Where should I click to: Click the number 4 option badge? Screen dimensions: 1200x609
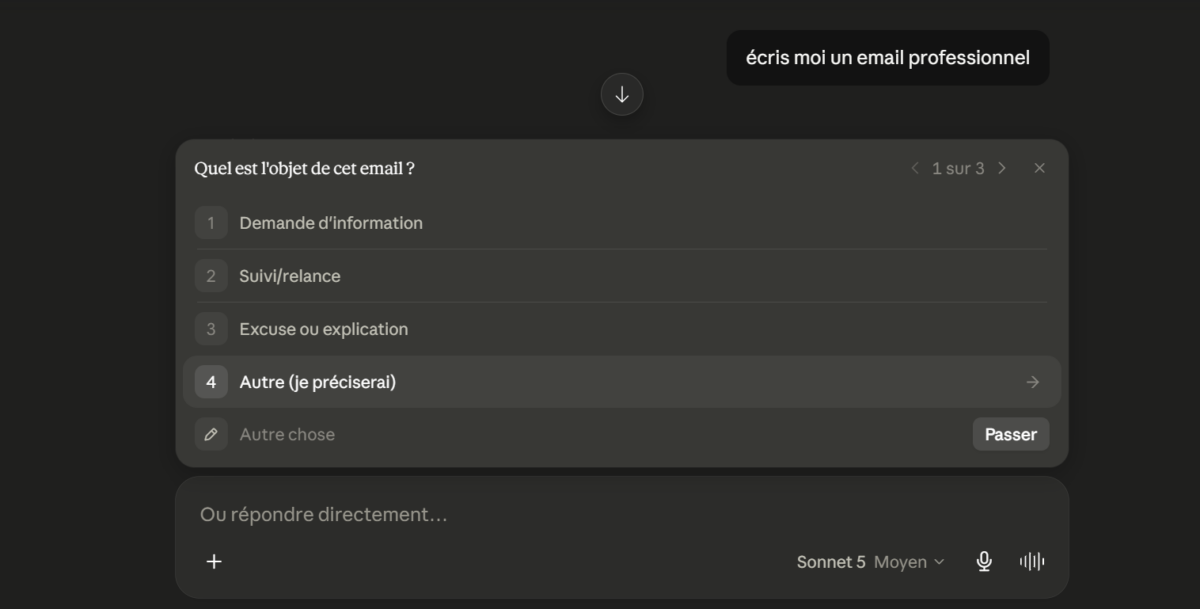211,382
